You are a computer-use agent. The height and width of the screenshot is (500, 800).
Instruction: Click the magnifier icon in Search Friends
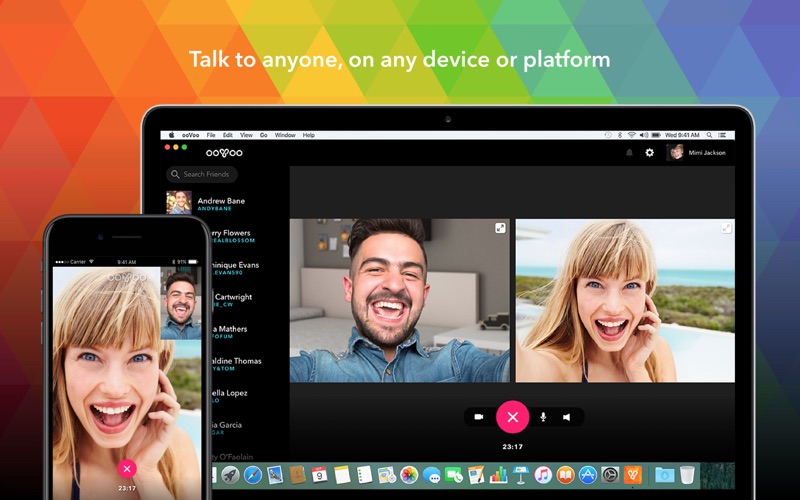point(176,174)
